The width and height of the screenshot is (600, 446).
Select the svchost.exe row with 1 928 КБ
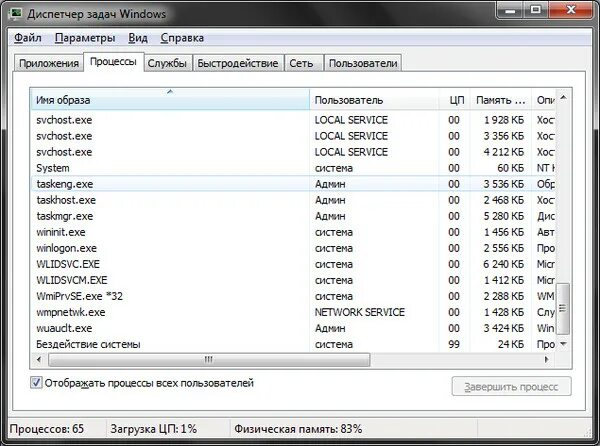pos(293,120)
